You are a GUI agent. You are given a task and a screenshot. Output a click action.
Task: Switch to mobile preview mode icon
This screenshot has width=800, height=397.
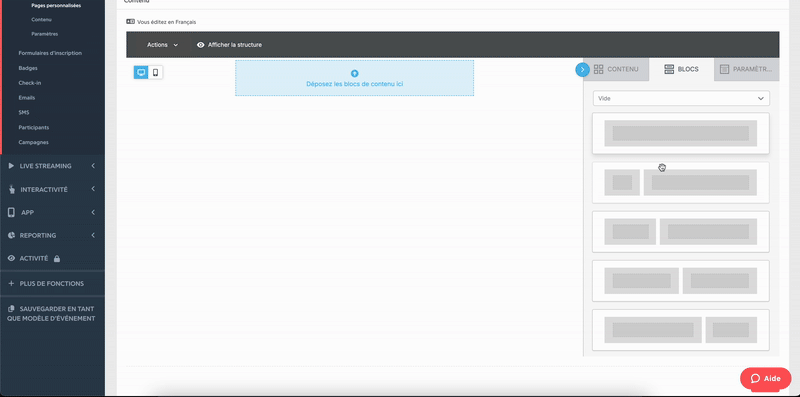(156, 72)
